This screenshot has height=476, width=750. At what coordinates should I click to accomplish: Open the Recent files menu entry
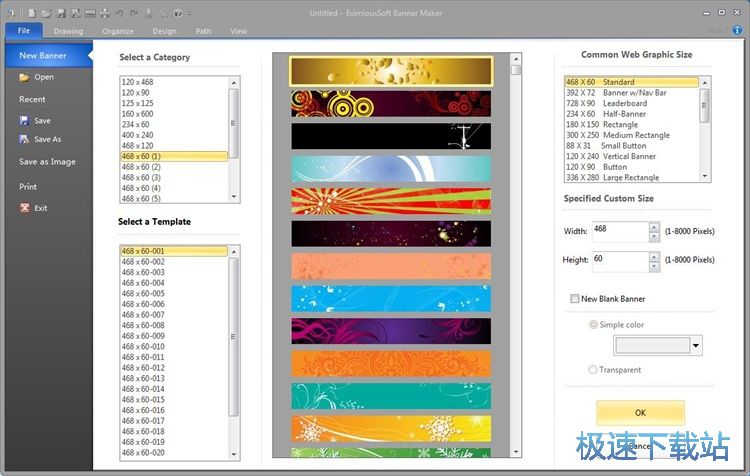point(32,100)
